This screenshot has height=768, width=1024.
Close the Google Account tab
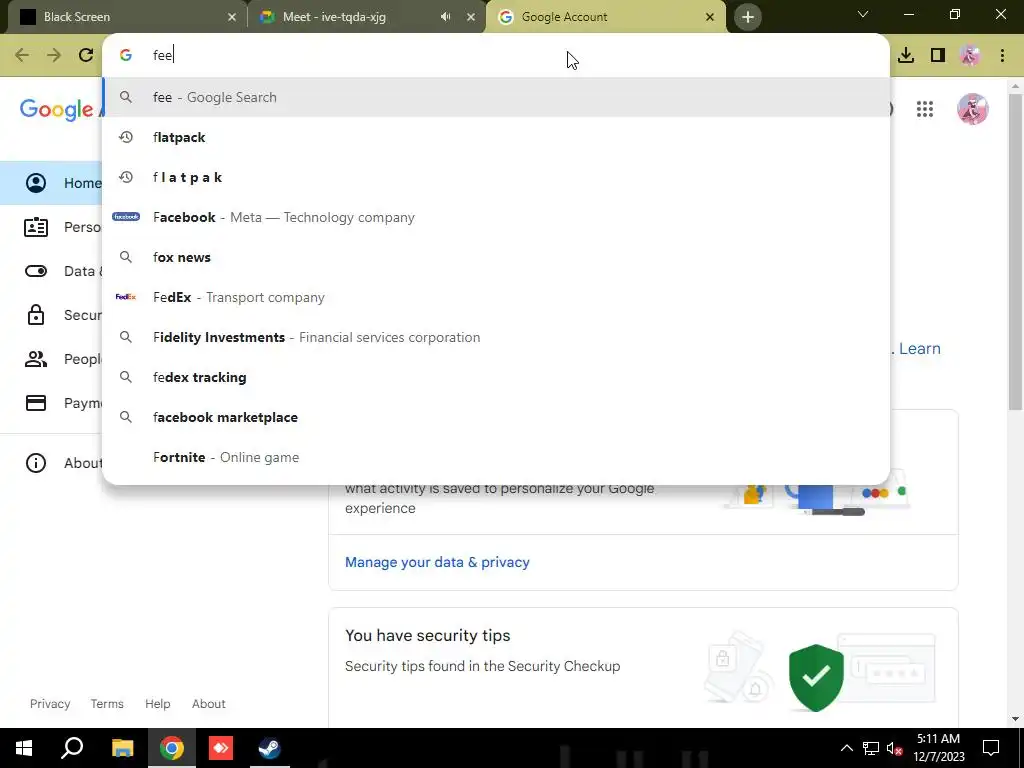[710, 17]
